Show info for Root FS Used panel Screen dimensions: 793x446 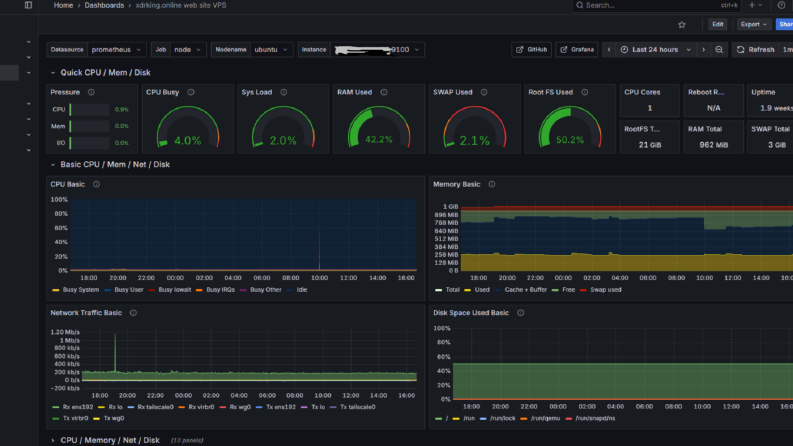[x=585, y=92]
